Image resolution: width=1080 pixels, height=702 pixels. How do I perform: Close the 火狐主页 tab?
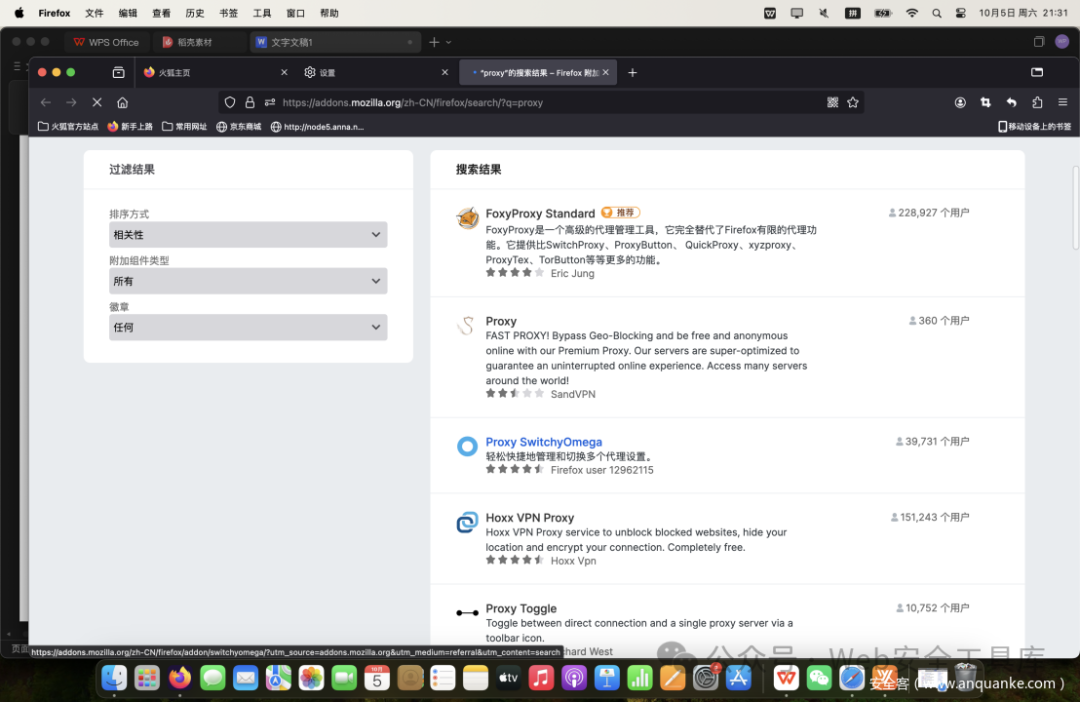(x=284, y=72)
